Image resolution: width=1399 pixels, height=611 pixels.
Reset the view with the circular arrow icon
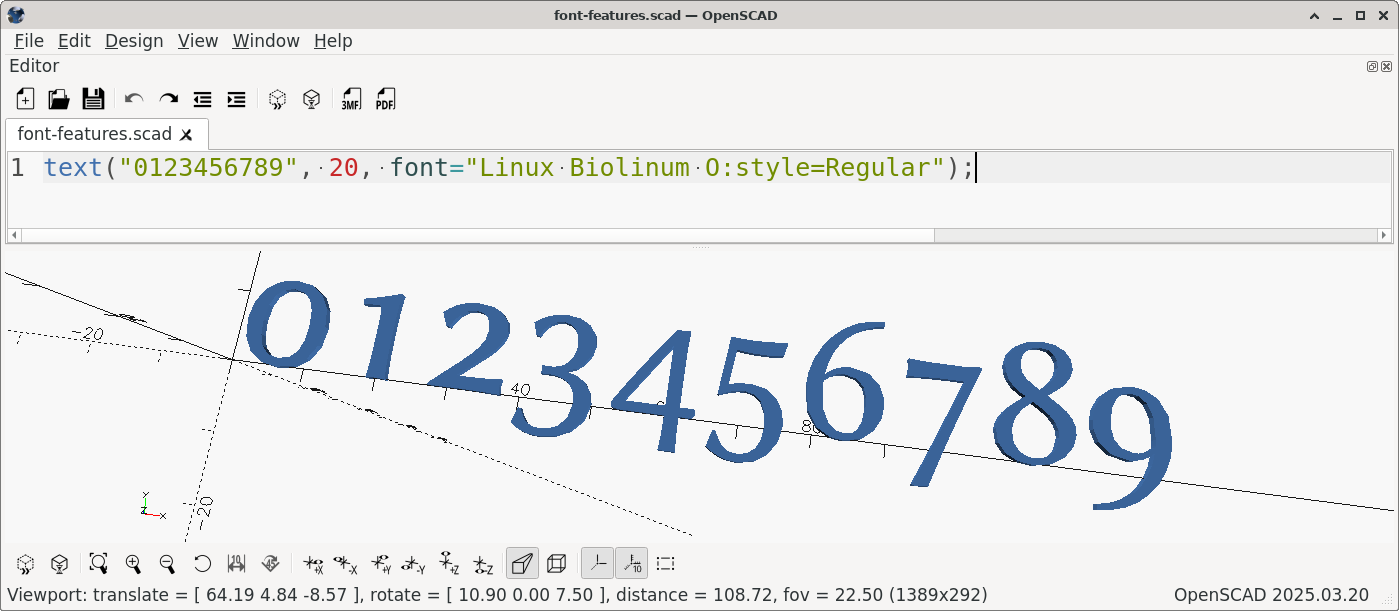click(x=202, y=563)
